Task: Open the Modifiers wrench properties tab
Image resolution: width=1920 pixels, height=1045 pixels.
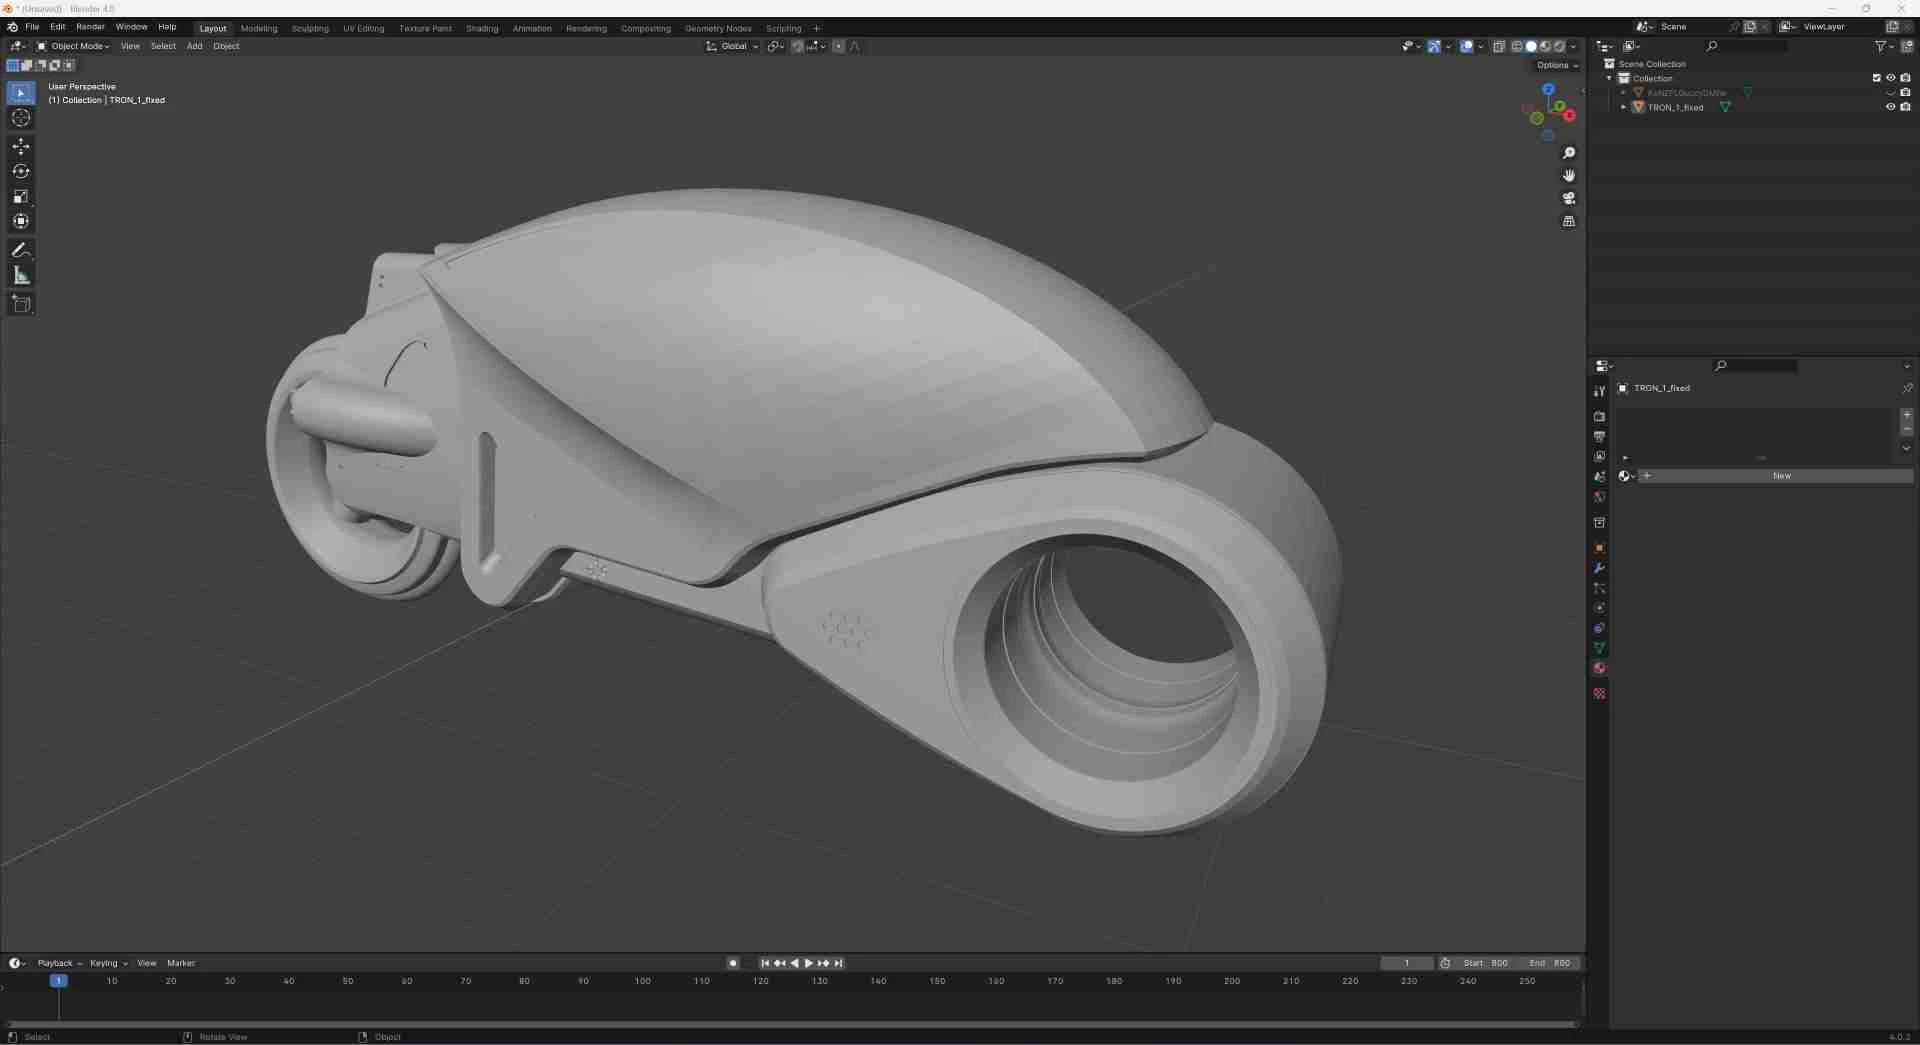Action: 1599,568
